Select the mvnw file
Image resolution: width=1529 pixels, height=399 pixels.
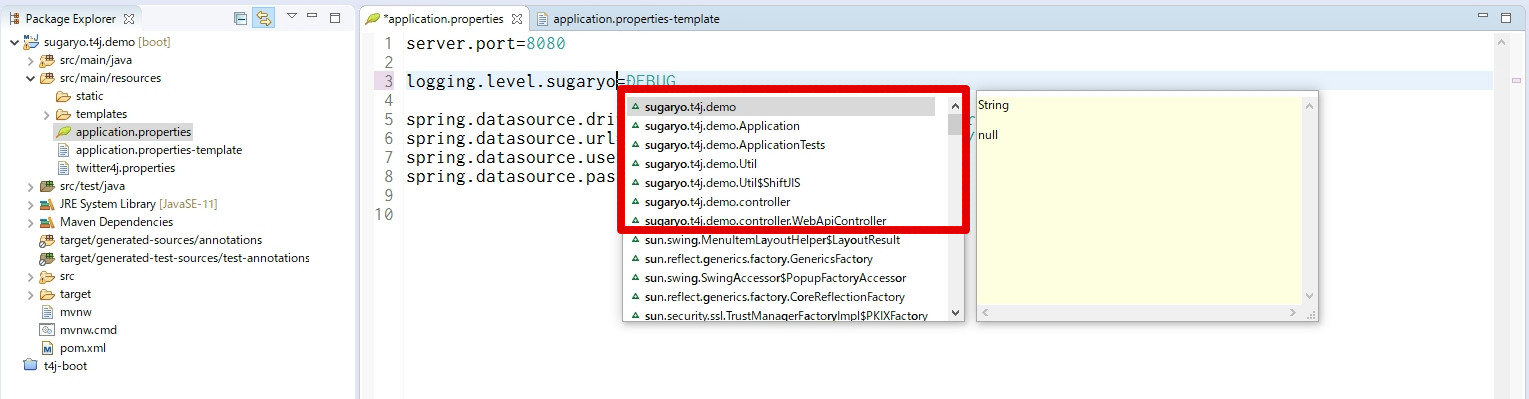point(76,312)
